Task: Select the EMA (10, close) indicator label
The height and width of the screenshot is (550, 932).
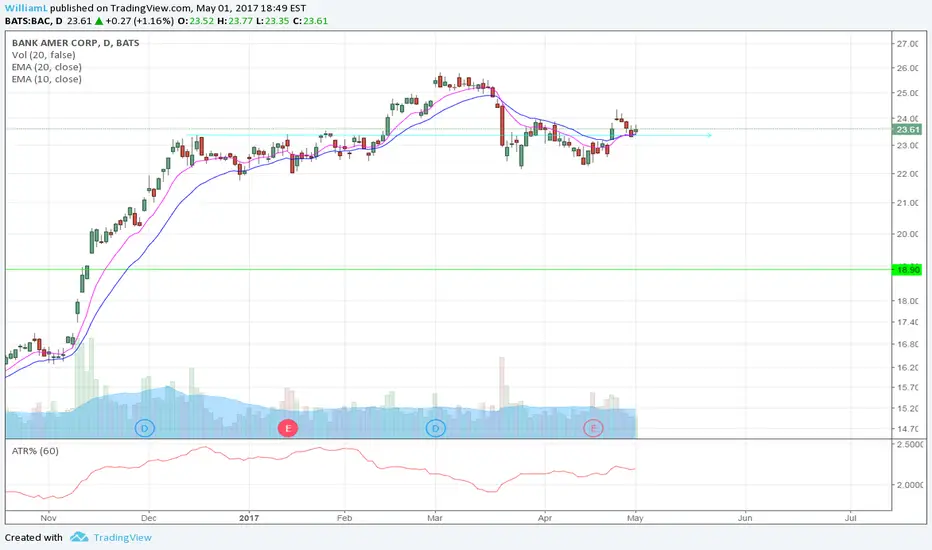Action: [46, 79]
